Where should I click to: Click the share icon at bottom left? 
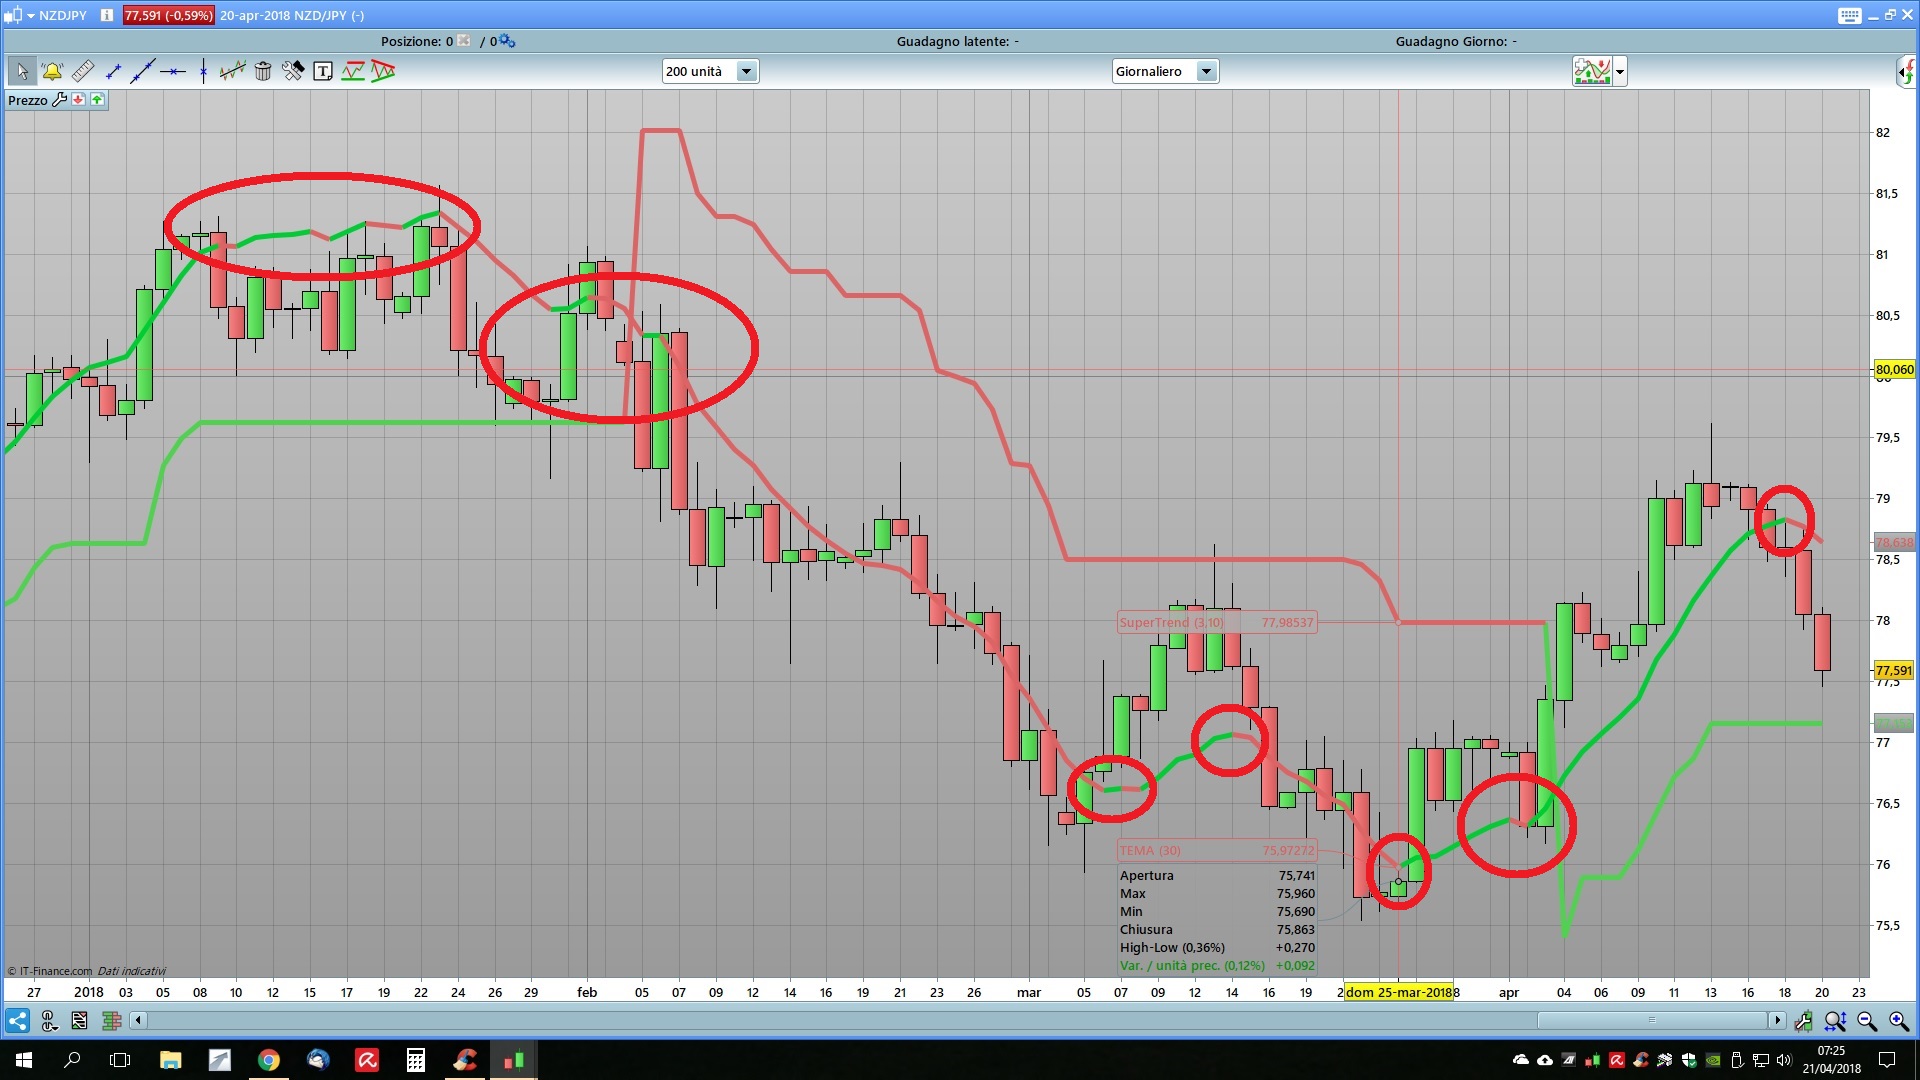point(17,1021)
